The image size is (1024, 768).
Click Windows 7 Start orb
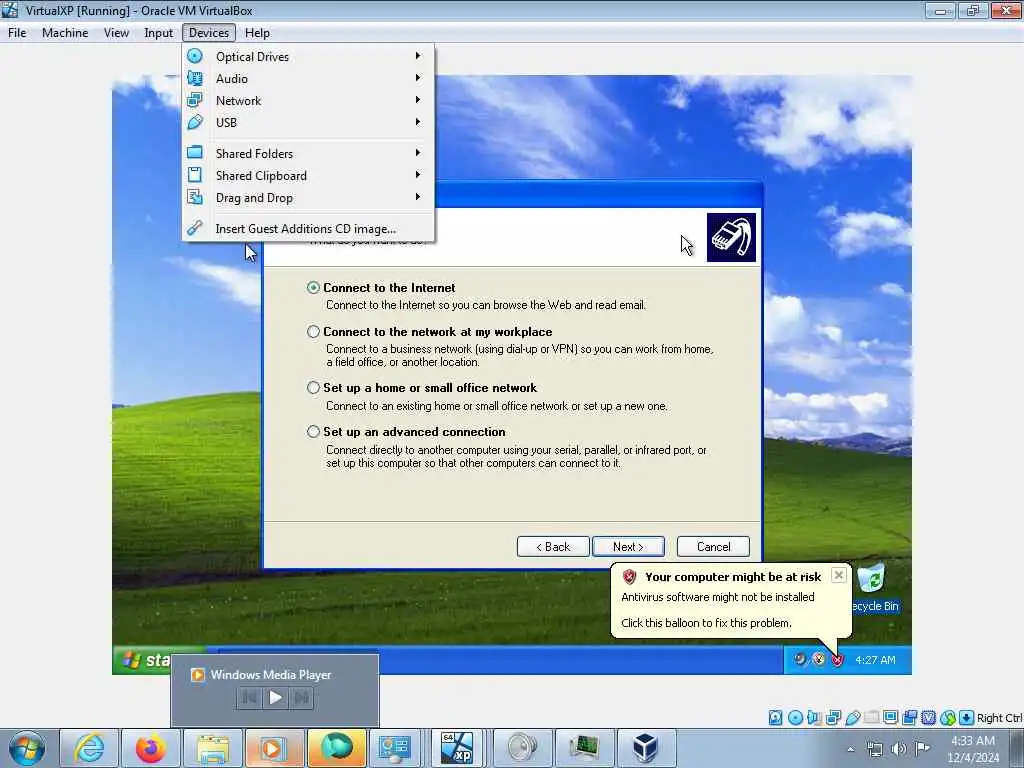click(x=27, y=748)
